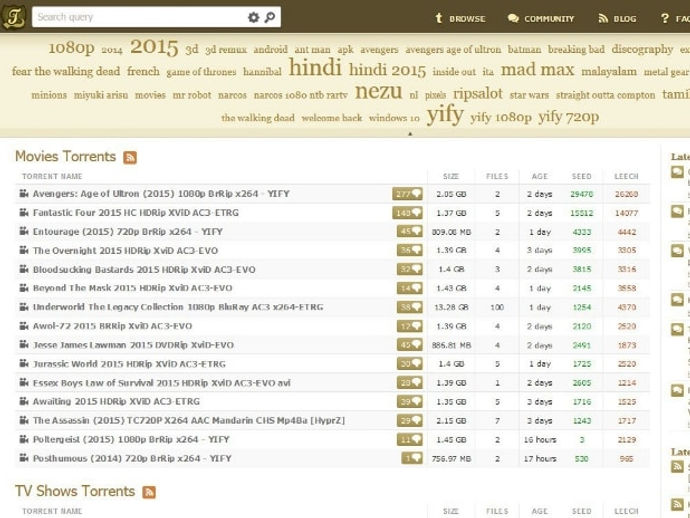Select the 'ripsalot' tag
This screenshot has width=690, height=518.
[477, 94]
